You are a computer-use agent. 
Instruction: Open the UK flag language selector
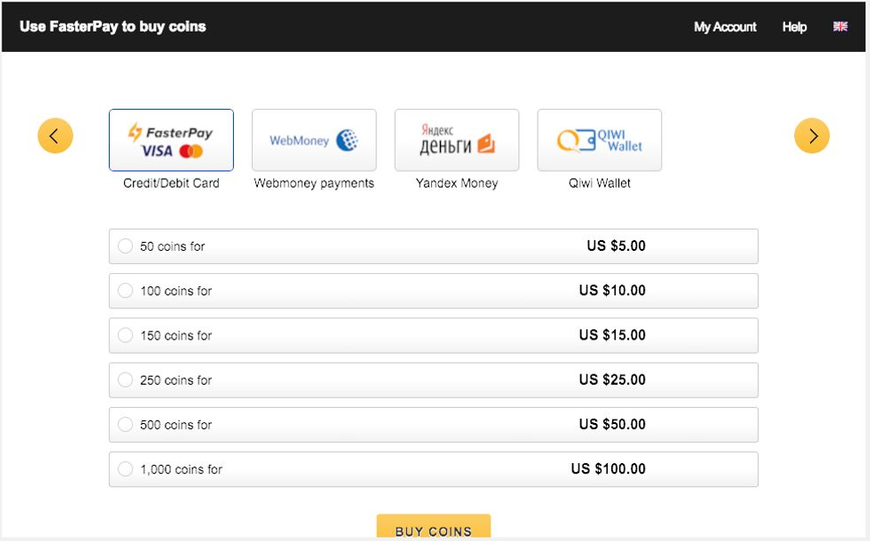pyautogui.click(x=840, y=27)
